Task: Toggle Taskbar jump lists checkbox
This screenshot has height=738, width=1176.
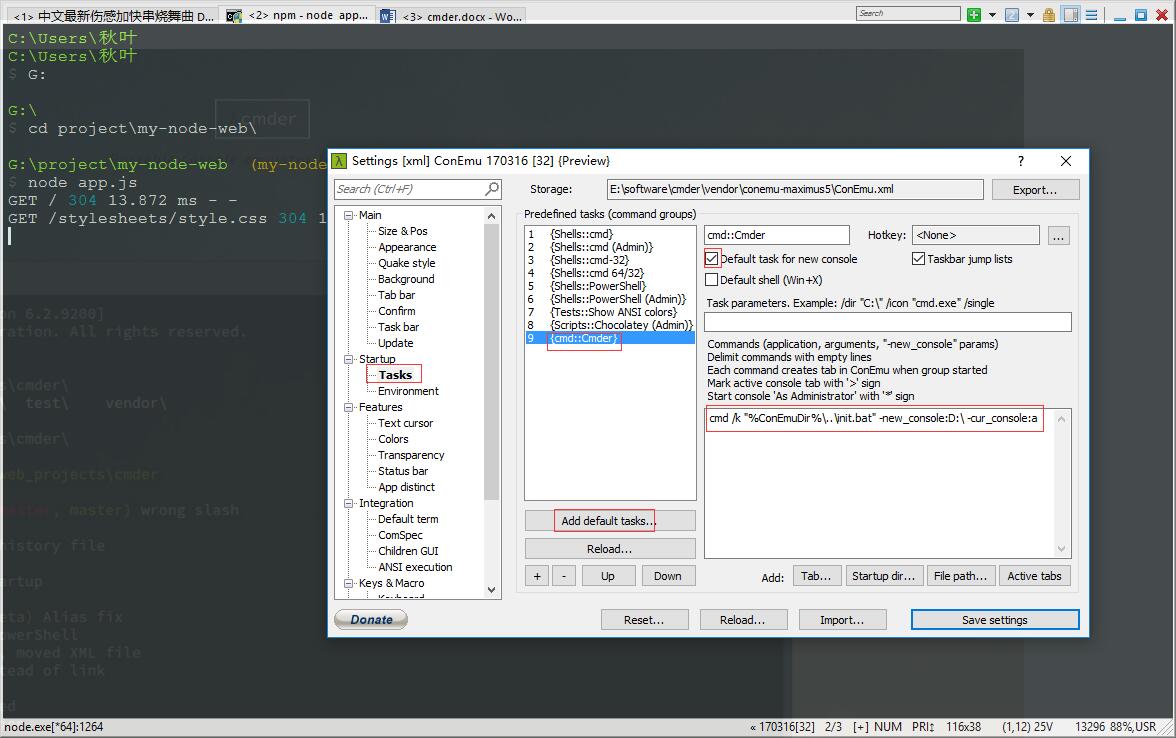Action: 918,259
